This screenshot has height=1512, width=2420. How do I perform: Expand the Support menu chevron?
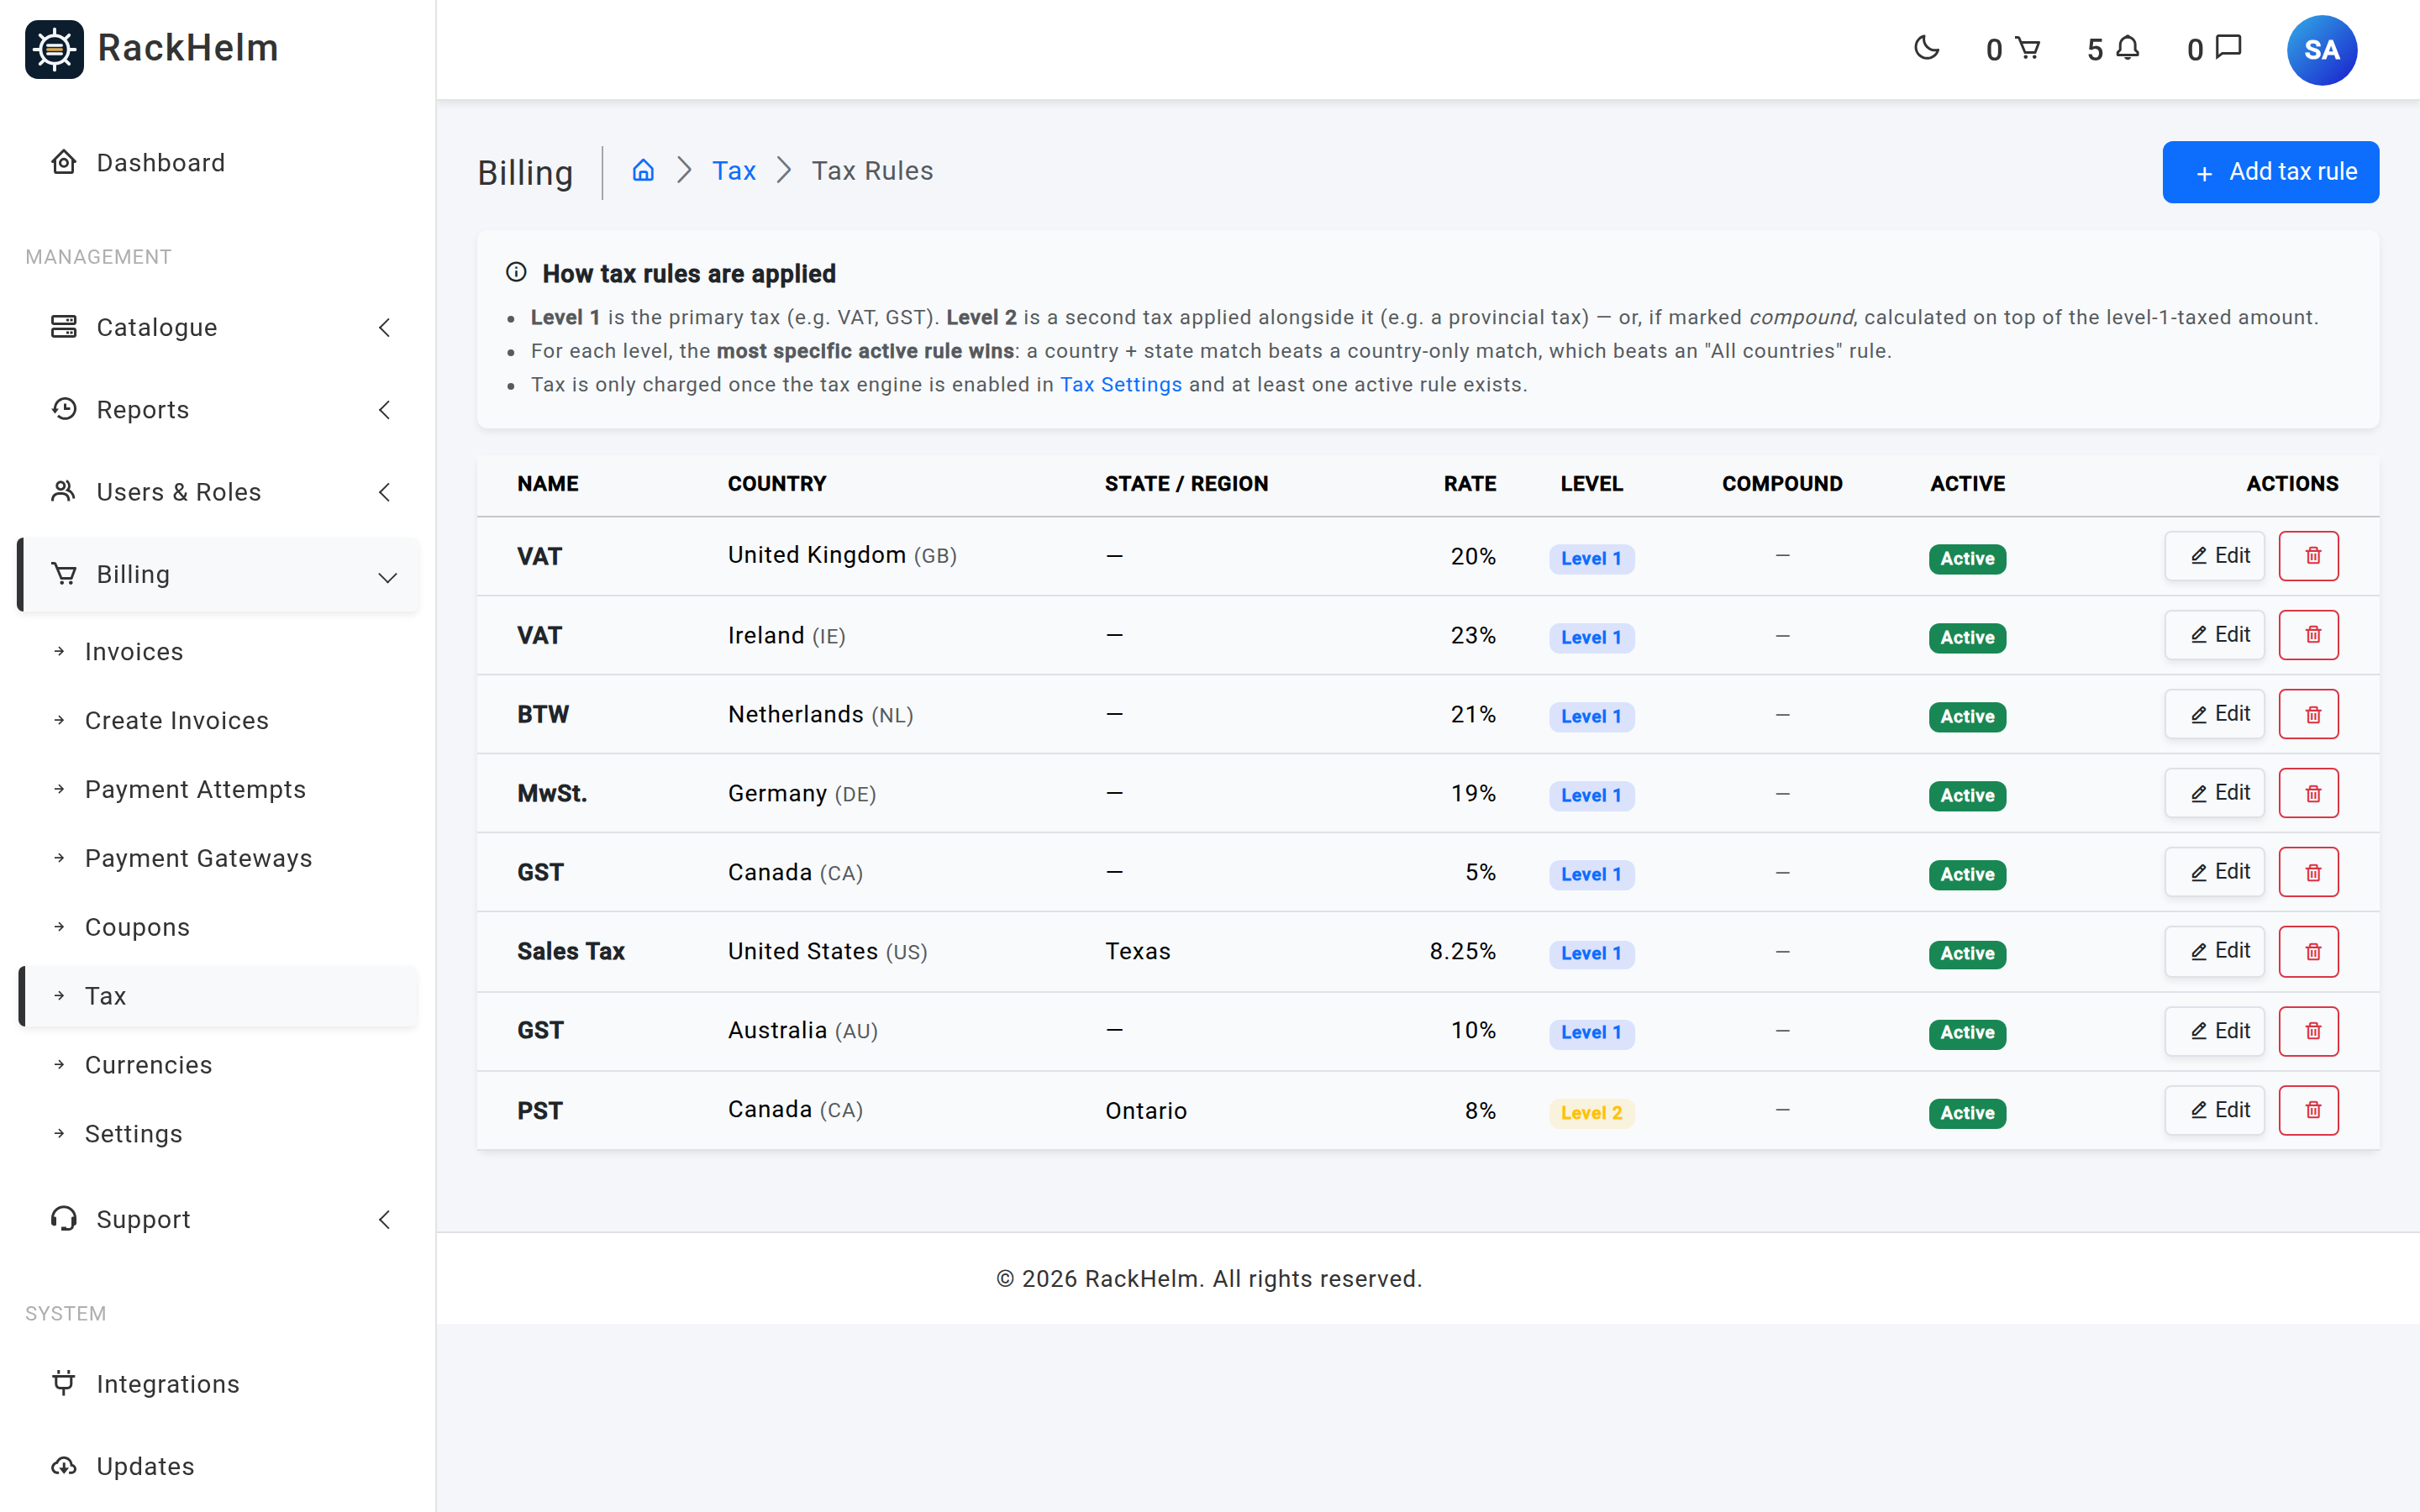pos(385,1219)
